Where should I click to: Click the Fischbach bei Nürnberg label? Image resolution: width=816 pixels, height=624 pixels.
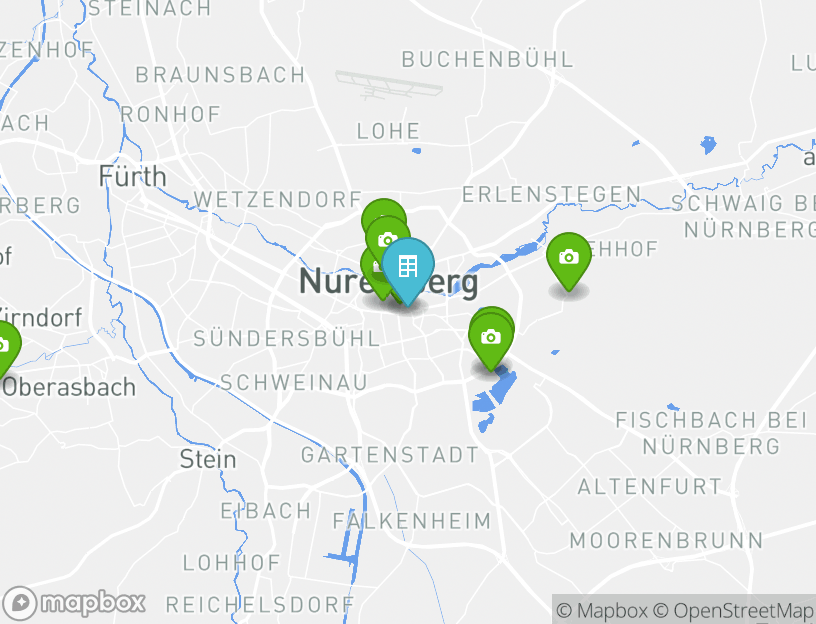pos(711,433)
